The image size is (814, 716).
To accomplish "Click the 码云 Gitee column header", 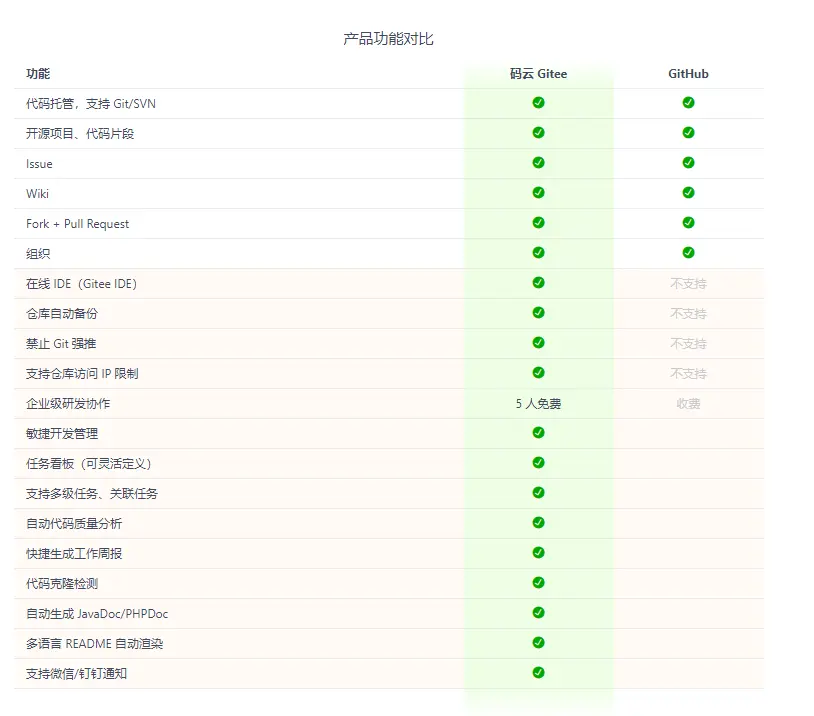I will [x=538, y=74].
